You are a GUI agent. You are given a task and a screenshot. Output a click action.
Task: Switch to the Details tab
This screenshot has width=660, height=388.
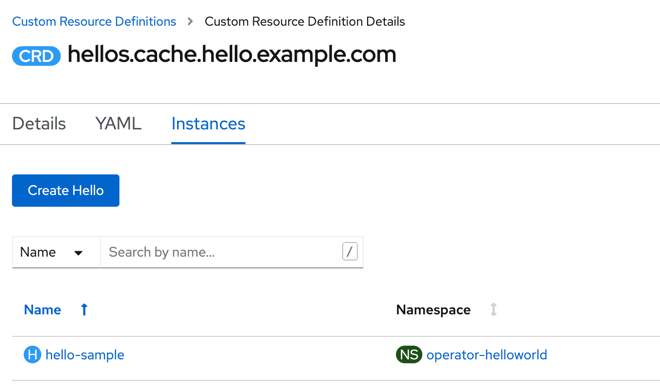click(39, 124)
